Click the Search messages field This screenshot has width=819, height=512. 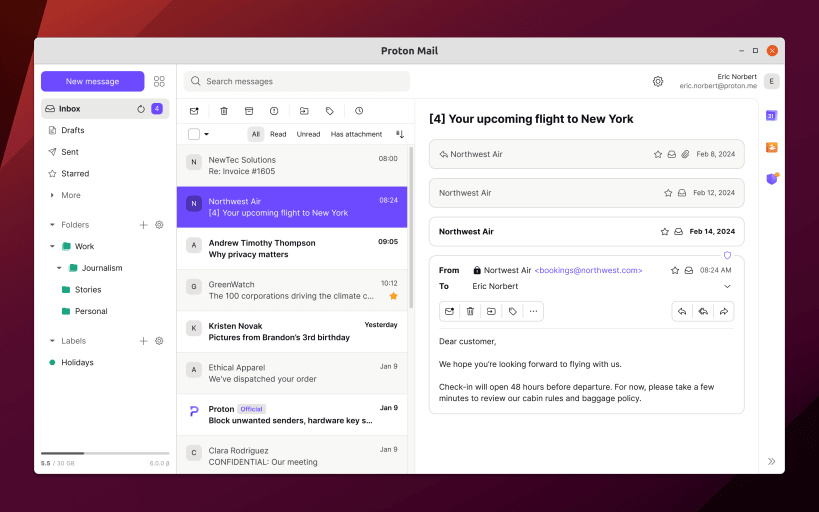click(297, 82)
